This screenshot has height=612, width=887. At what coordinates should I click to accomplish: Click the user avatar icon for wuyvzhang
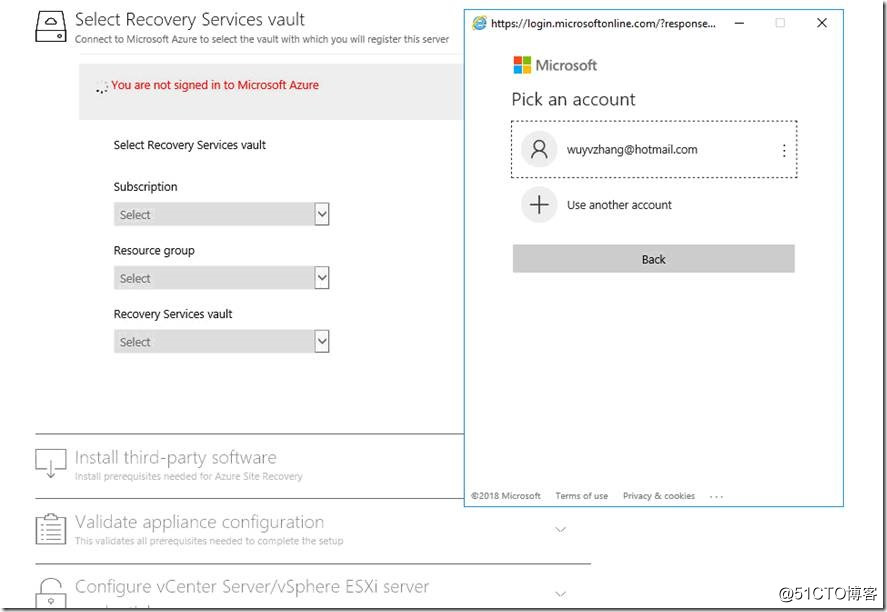pyautogui.click(x=539, y=149)
